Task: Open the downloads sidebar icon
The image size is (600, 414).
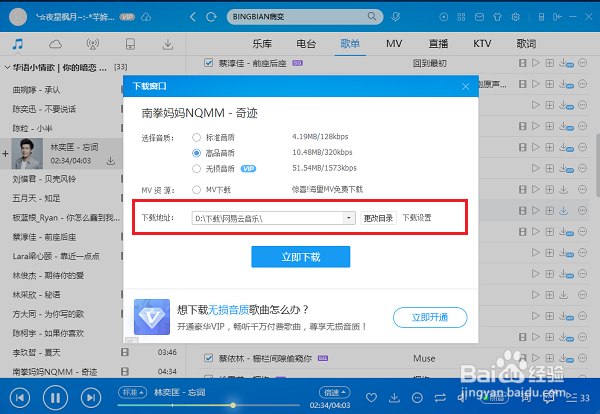Action: point(168,44)
